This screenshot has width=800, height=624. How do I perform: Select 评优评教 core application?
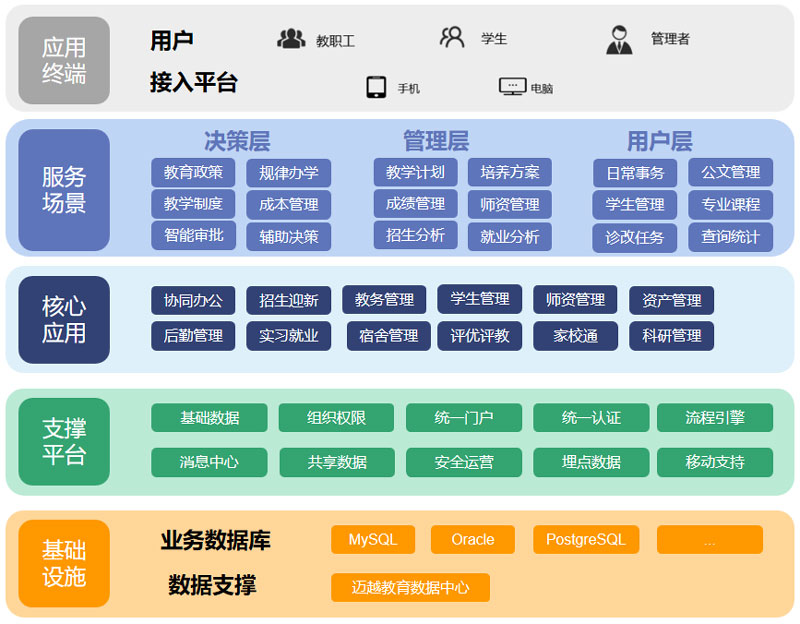click(x=480, y=336)
